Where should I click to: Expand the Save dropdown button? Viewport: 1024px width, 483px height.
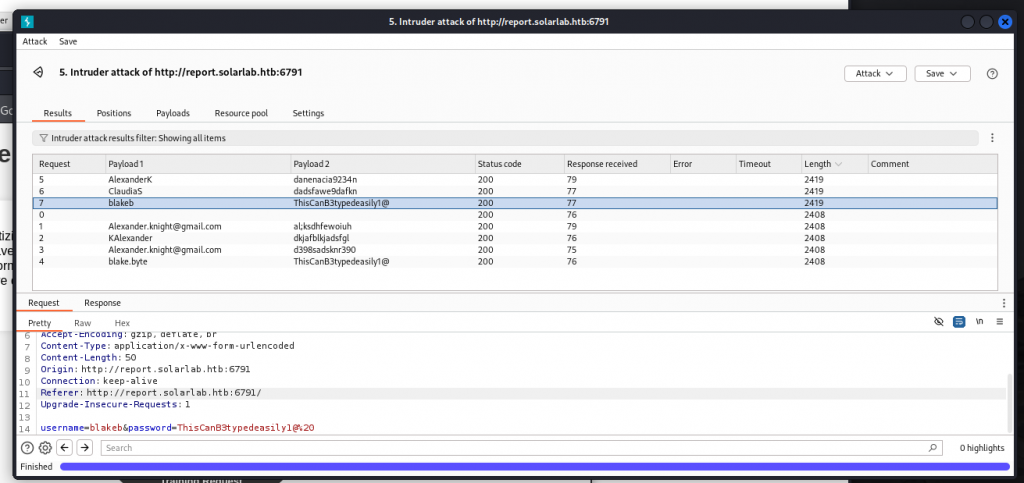[942, 74]
